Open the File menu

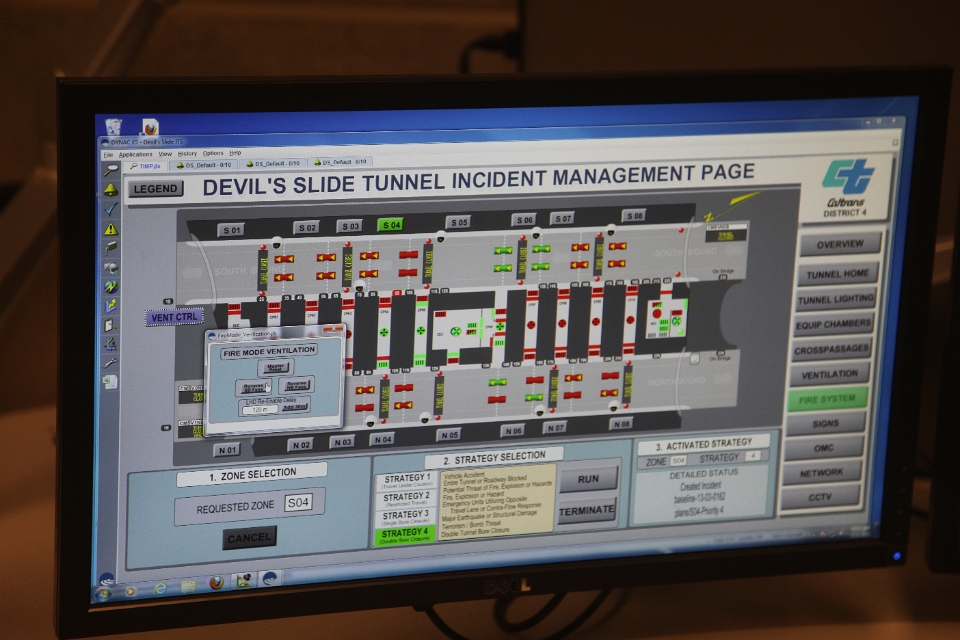pyautogui.click(x=108, y=155)
